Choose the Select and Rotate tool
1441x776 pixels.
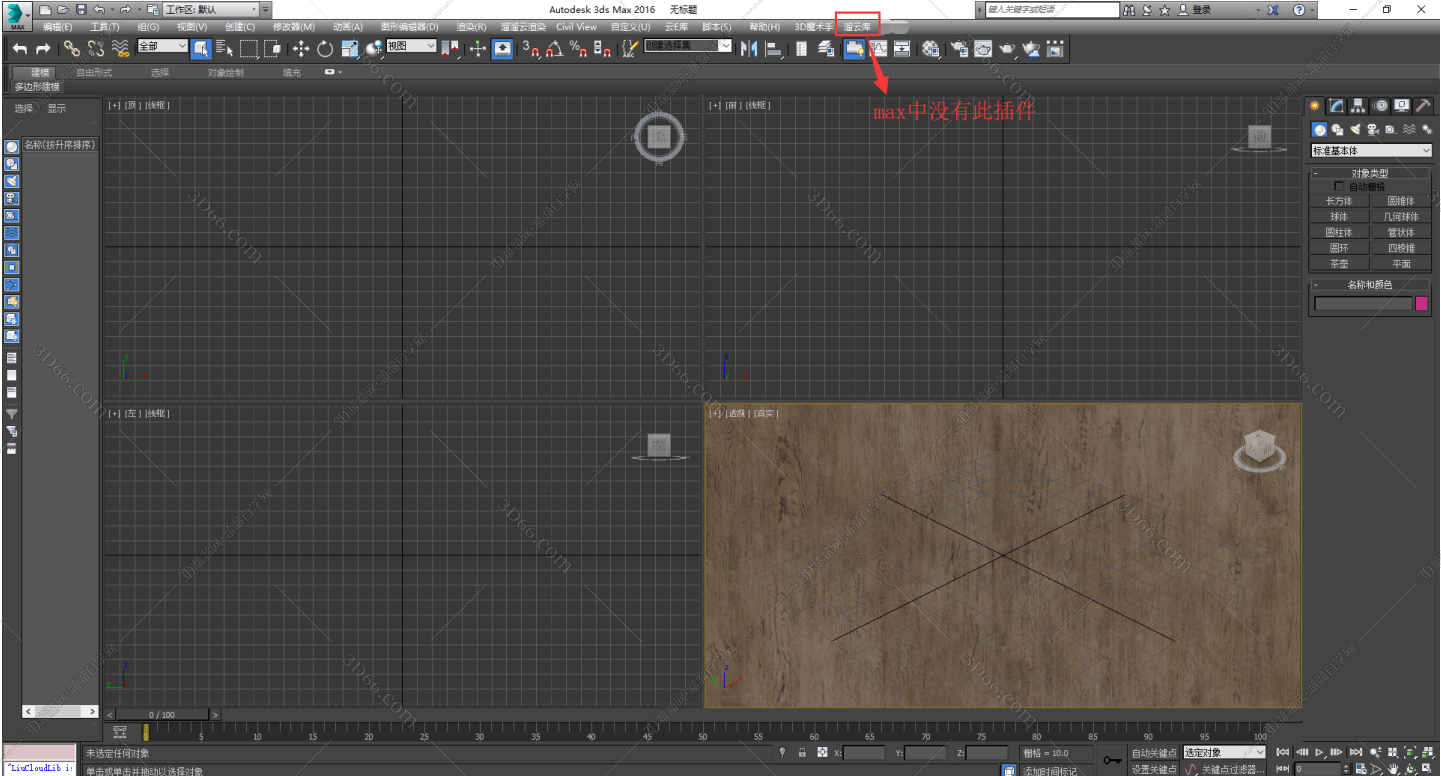pyautogui.click(x=325, y=48)
